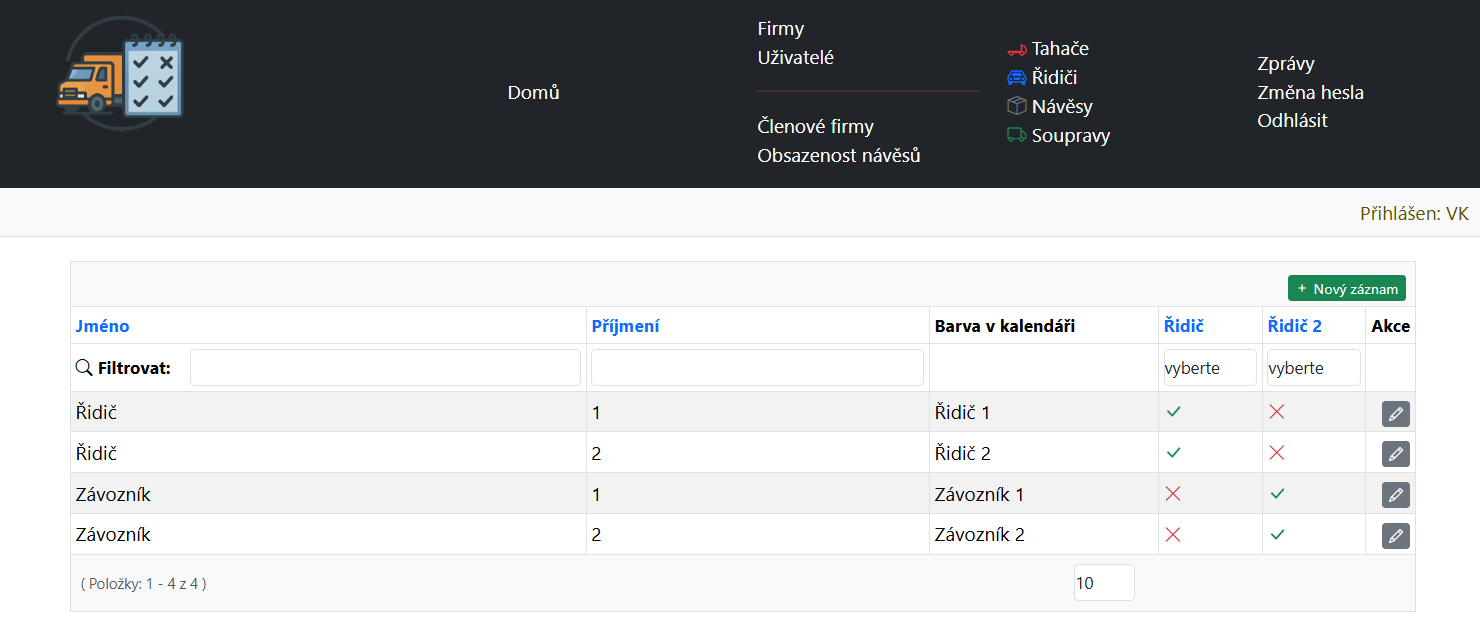Screen dimensions: 1480x636
Task: Edit the Řidič 2 row with its pencil icon
Action: (1396, 454)
